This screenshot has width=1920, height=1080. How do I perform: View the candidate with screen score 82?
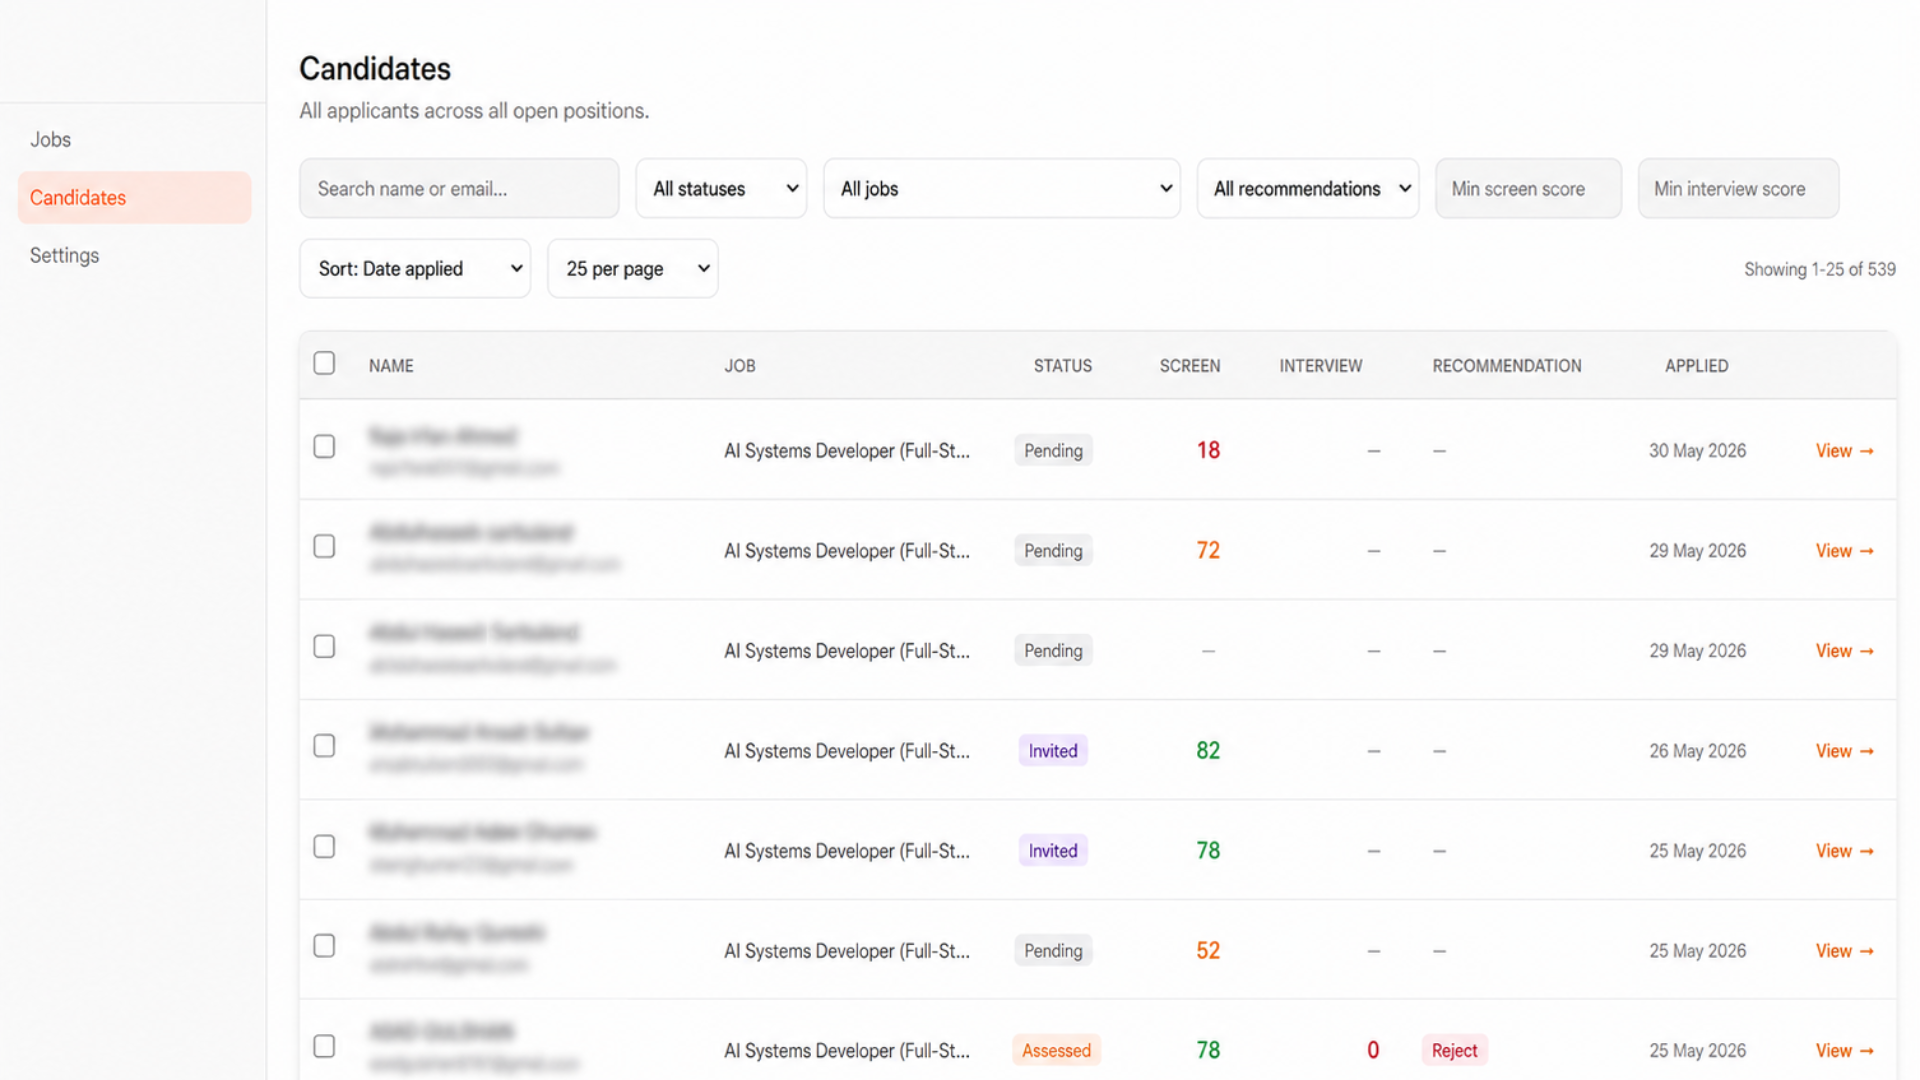click(1845, 751)
